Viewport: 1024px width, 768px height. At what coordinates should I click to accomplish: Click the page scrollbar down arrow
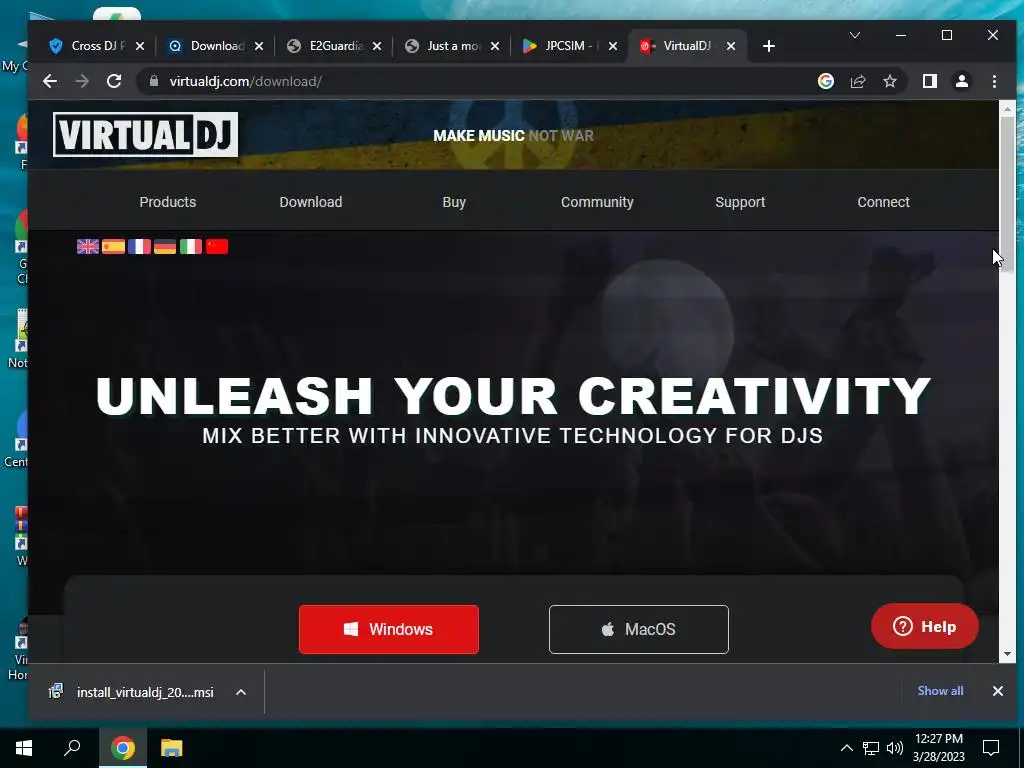click(1007, 654)
